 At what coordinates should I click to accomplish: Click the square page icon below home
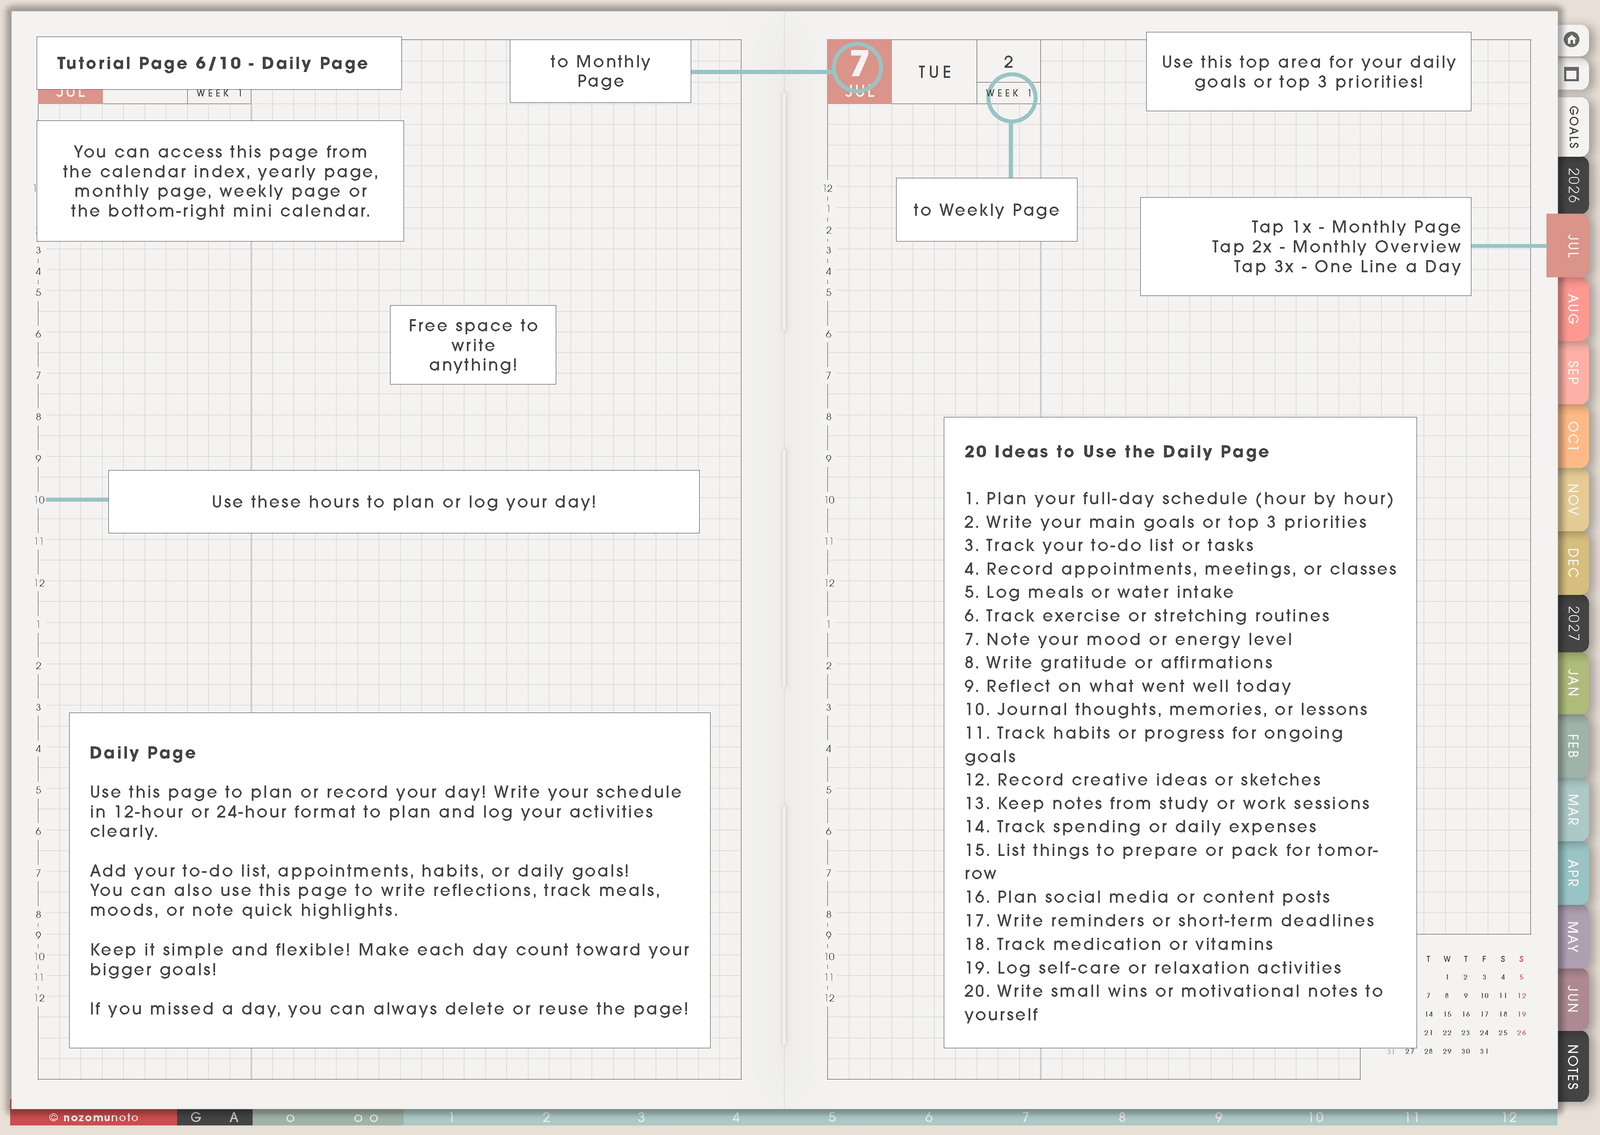1572,75
